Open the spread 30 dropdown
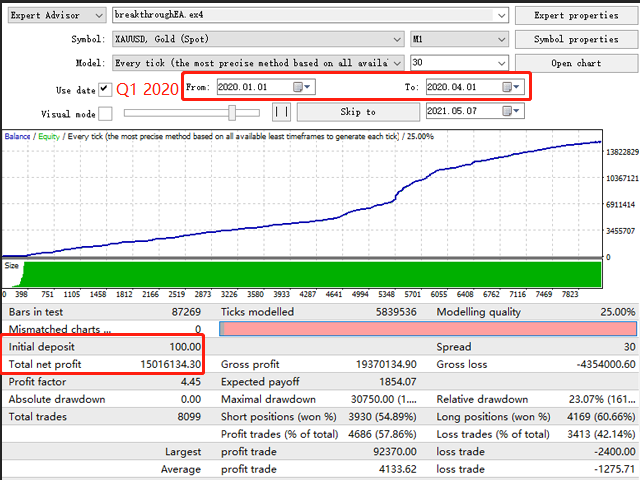The height and width of the screenshot is (480, 640). click(502, 63)
